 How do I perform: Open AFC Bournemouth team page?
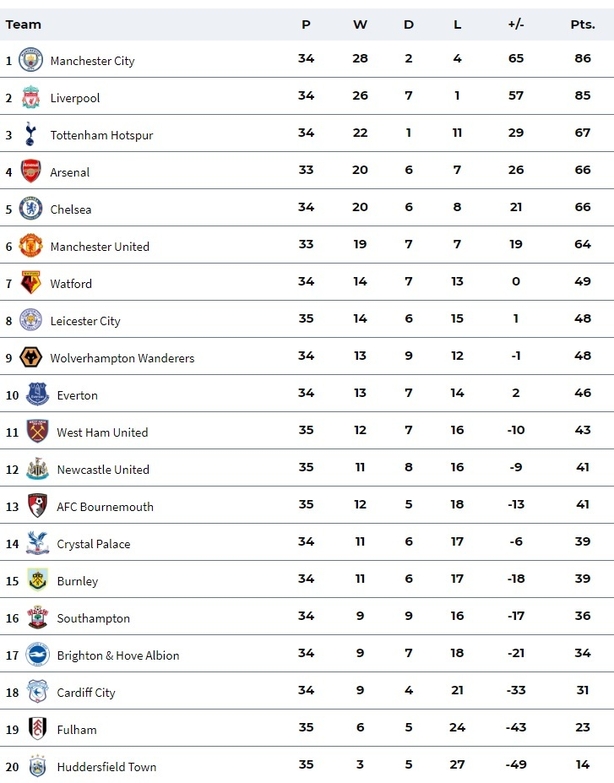(105, 507)
